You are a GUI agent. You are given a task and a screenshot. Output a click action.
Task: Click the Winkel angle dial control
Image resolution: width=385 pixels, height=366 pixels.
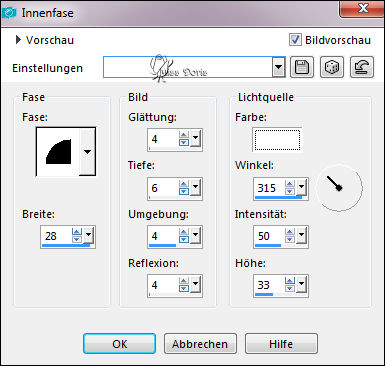click(339, 188)
